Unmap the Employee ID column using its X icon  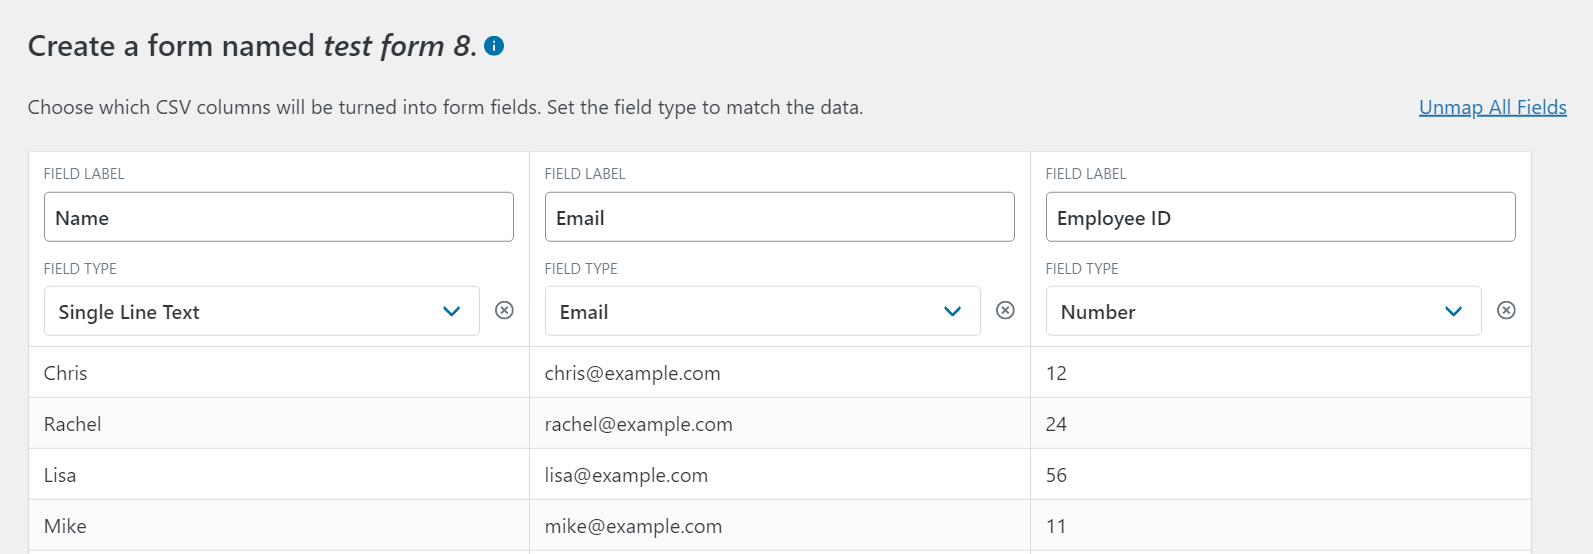coord(1506,310)
